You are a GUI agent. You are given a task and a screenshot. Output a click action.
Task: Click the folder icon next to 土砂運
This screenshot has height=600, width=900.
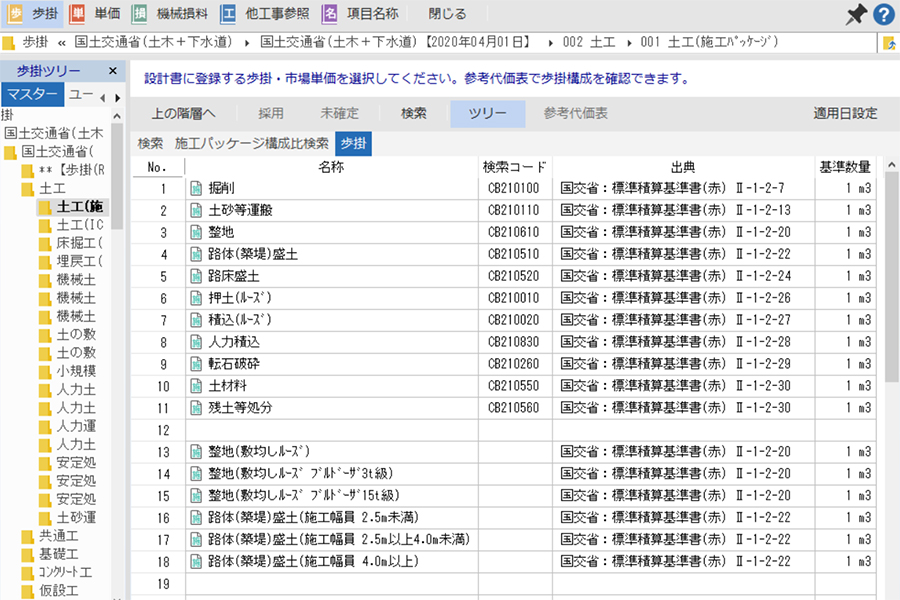click(45, 518)
